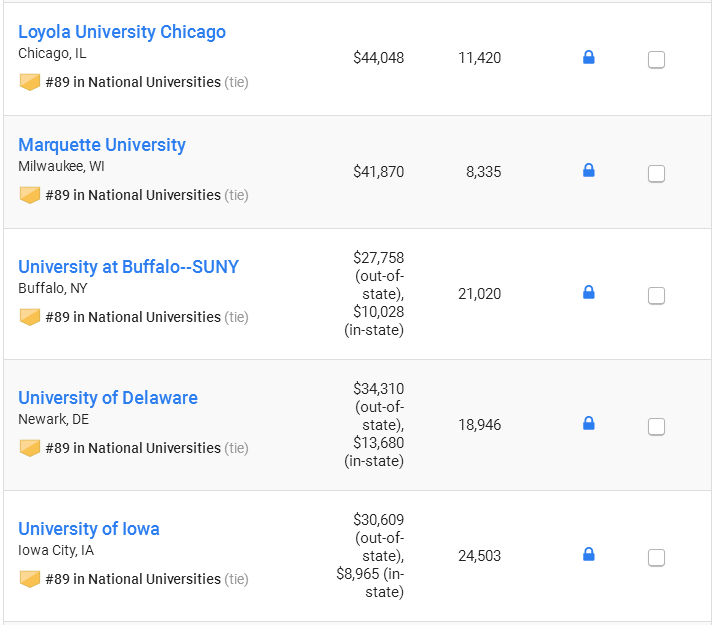Visit the University of Delaware page link

coord(108,398)
